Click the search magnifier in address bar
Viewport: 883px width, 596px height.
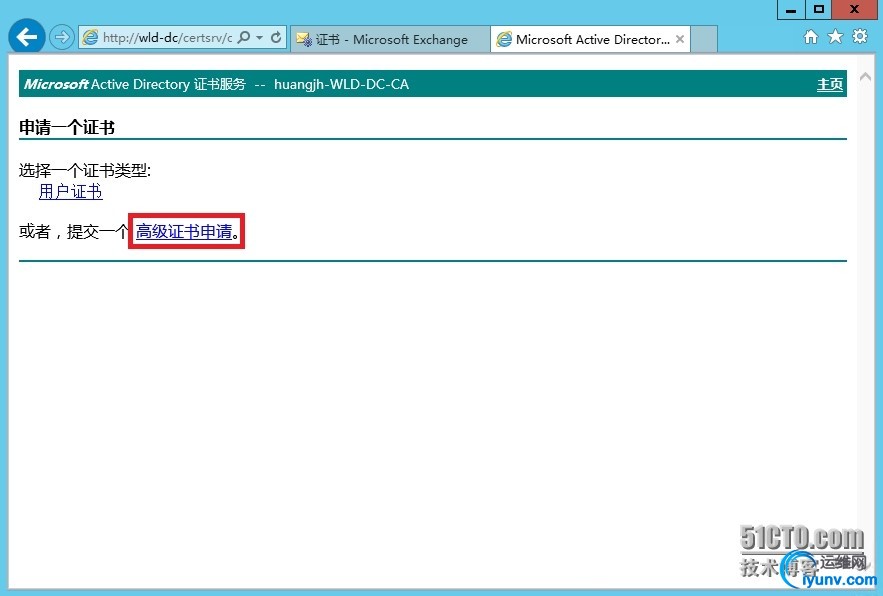(x=244, y=38)
